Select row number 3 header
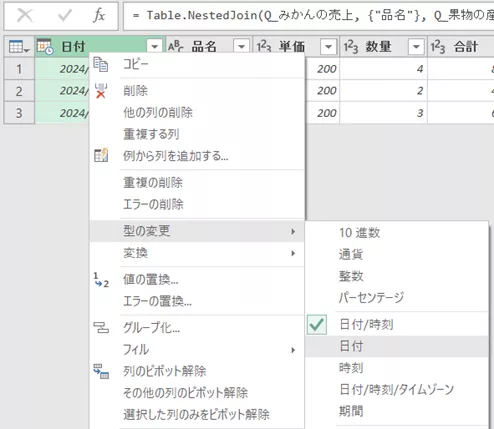Viewport: 494px width, 429px height. pyautogui.click(x=19, y=113)
